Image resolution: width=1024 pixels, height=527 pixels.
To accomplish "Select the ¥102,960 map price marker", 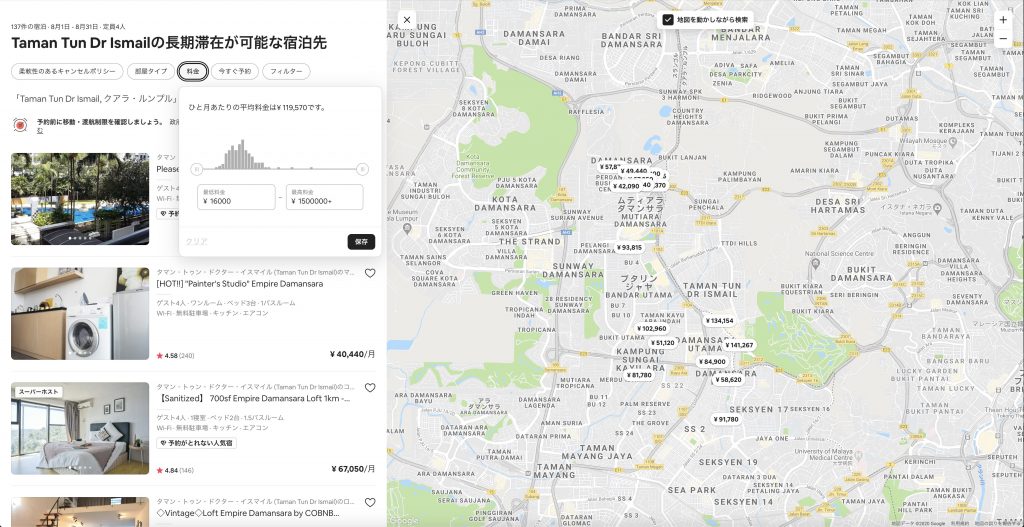I will click(651, 328).
